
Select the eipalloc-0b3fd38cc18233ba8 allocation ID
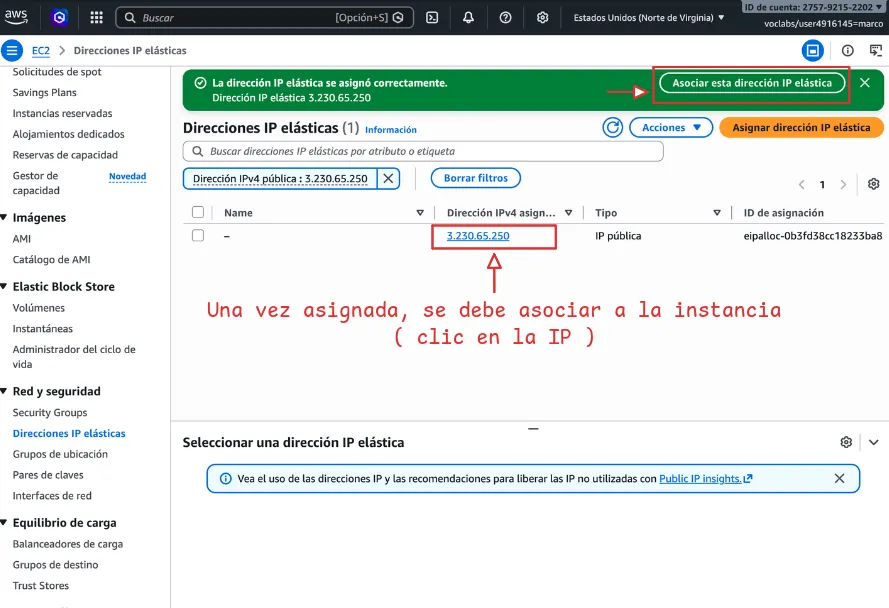[813, 236]
